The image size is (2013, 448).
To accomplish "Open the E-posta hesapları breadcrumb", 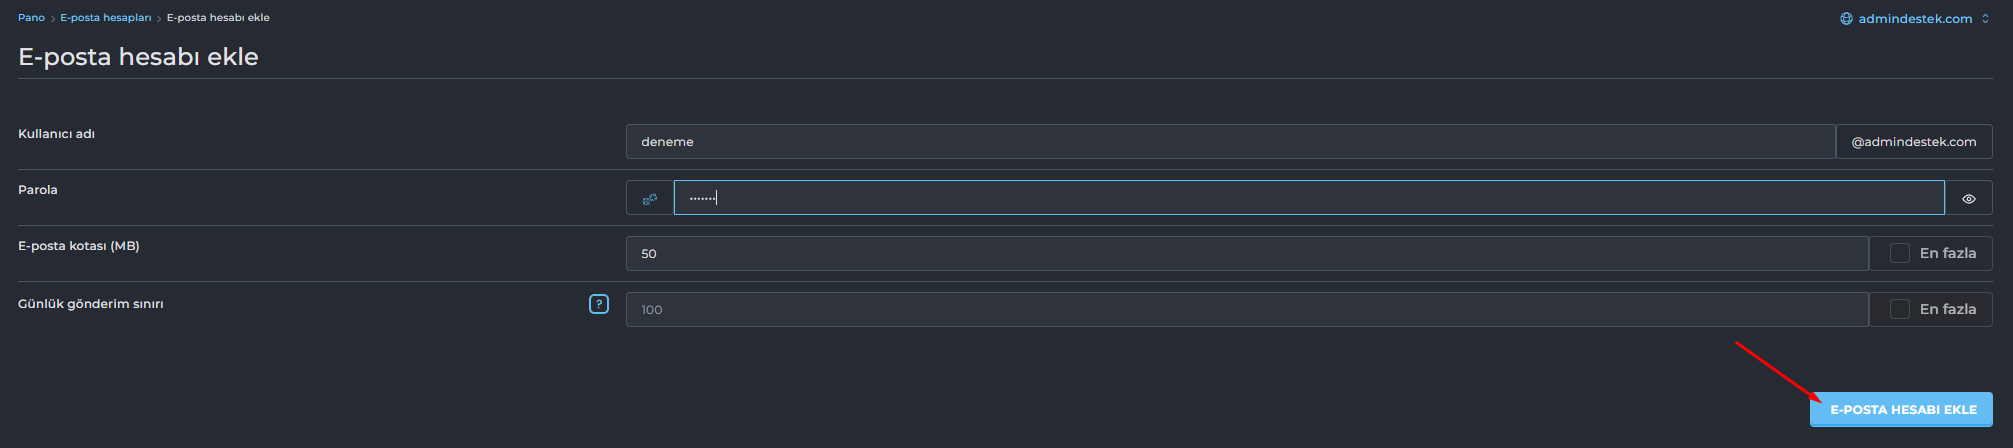I will click(106, 18).
